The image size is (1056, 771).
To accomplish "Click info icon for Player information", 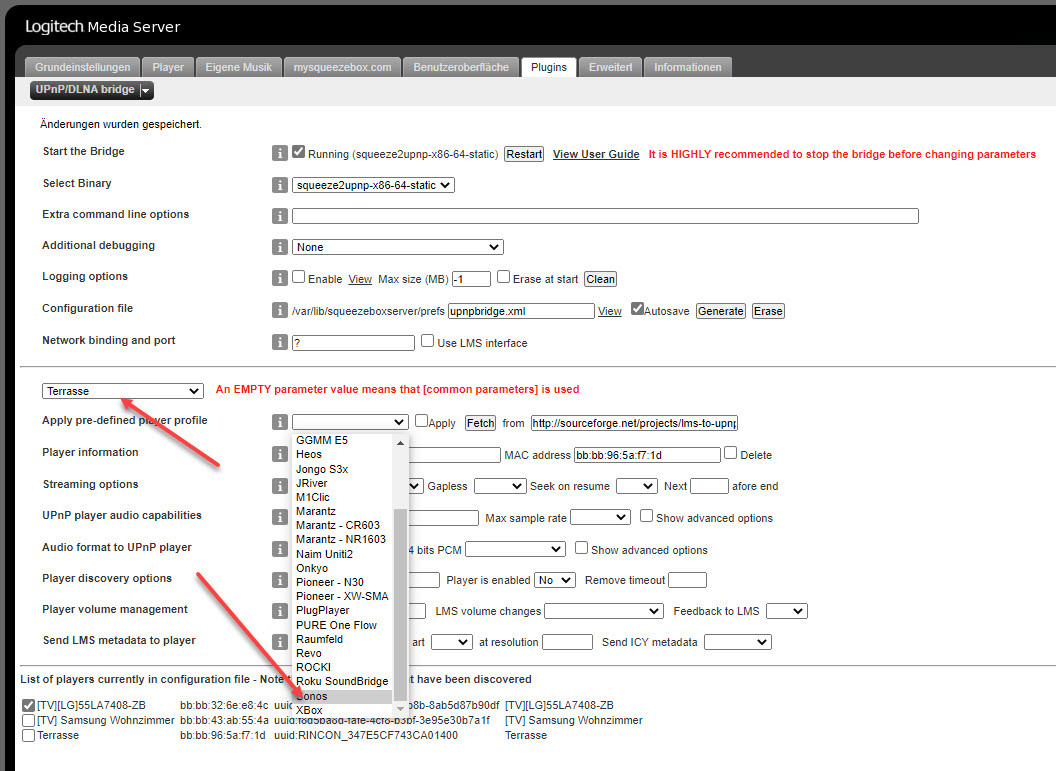I will pyautogui.click(x=279, y=455).
